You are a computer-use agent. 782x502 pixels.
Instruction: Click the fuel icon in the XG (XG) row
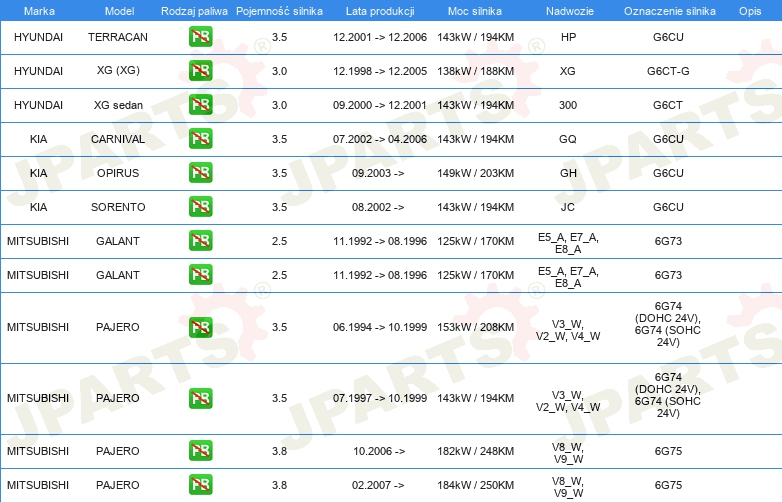tap(200, 71)
